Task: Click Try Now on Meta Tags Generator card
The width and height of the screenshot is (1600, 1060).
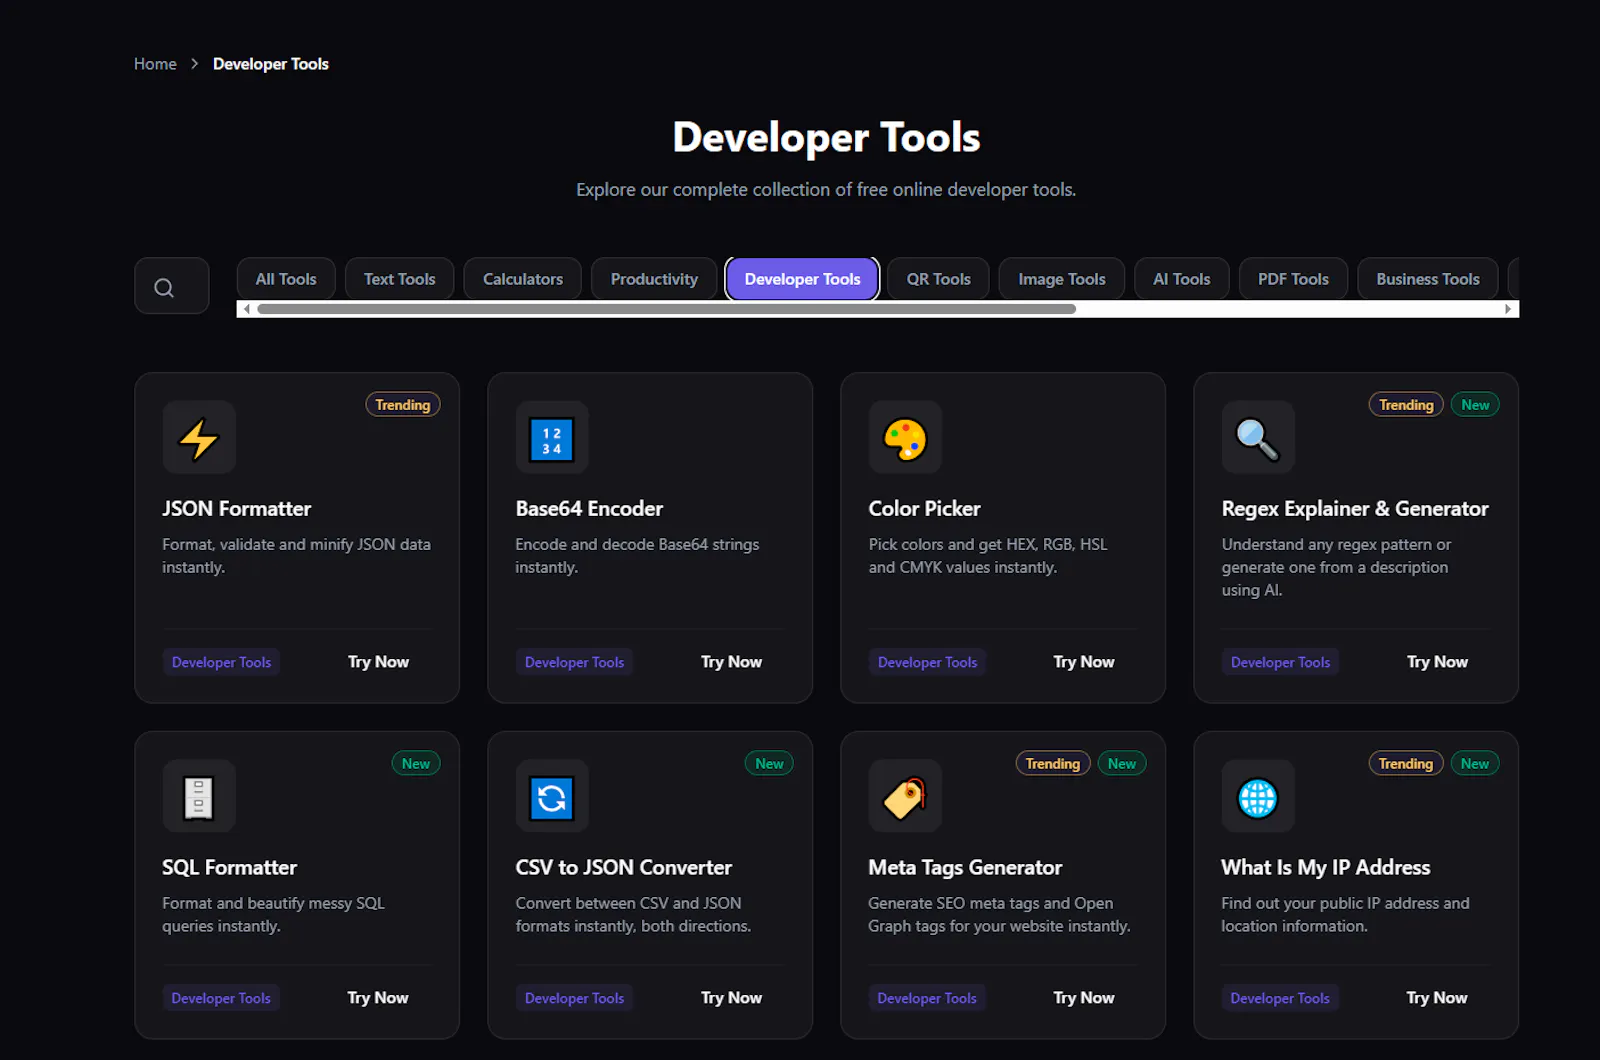Action: click(1084, 998)
